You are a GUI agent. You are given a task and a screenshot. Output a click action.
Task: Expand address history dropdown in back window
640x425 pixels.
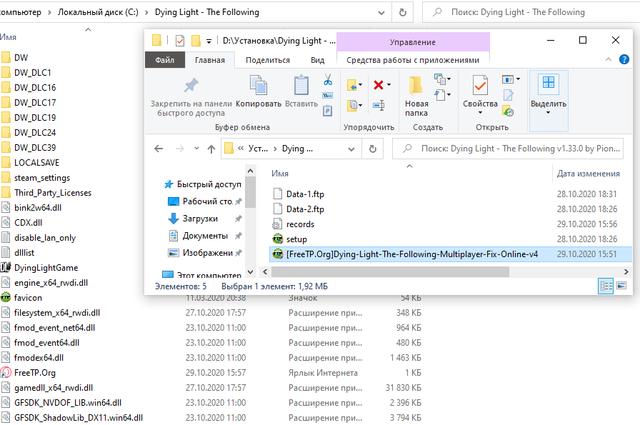(x=381, y=13)
